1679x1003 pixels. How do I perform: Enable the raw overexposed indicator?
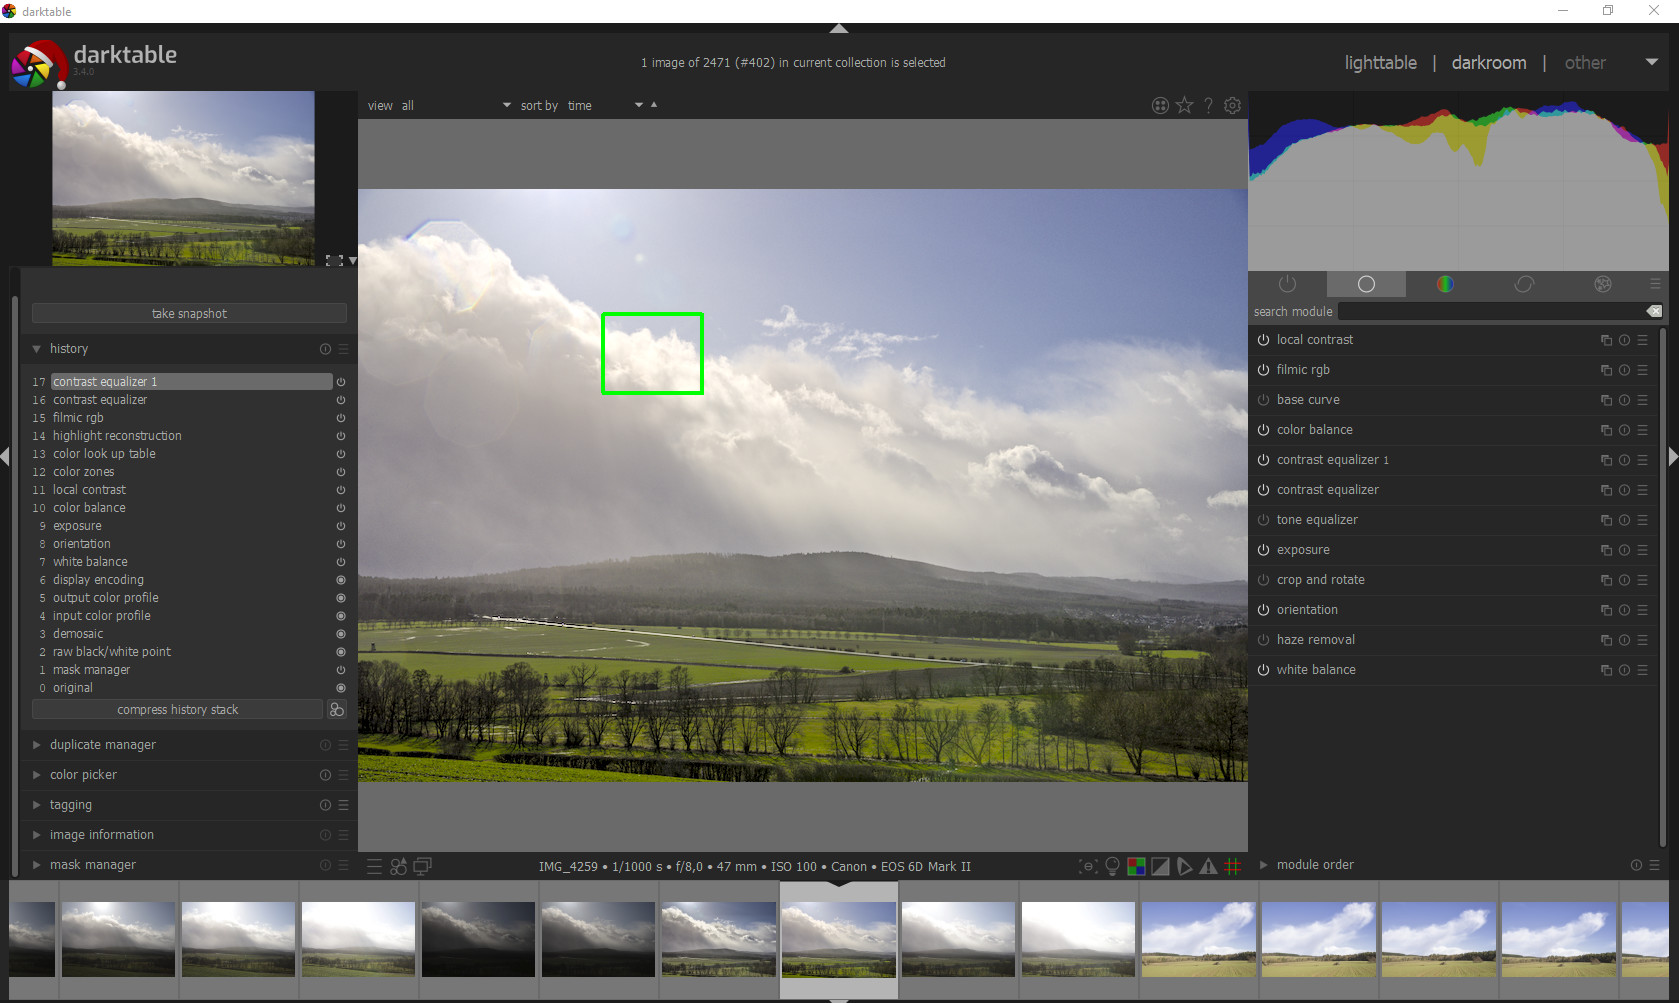[x=1136, y=866]
